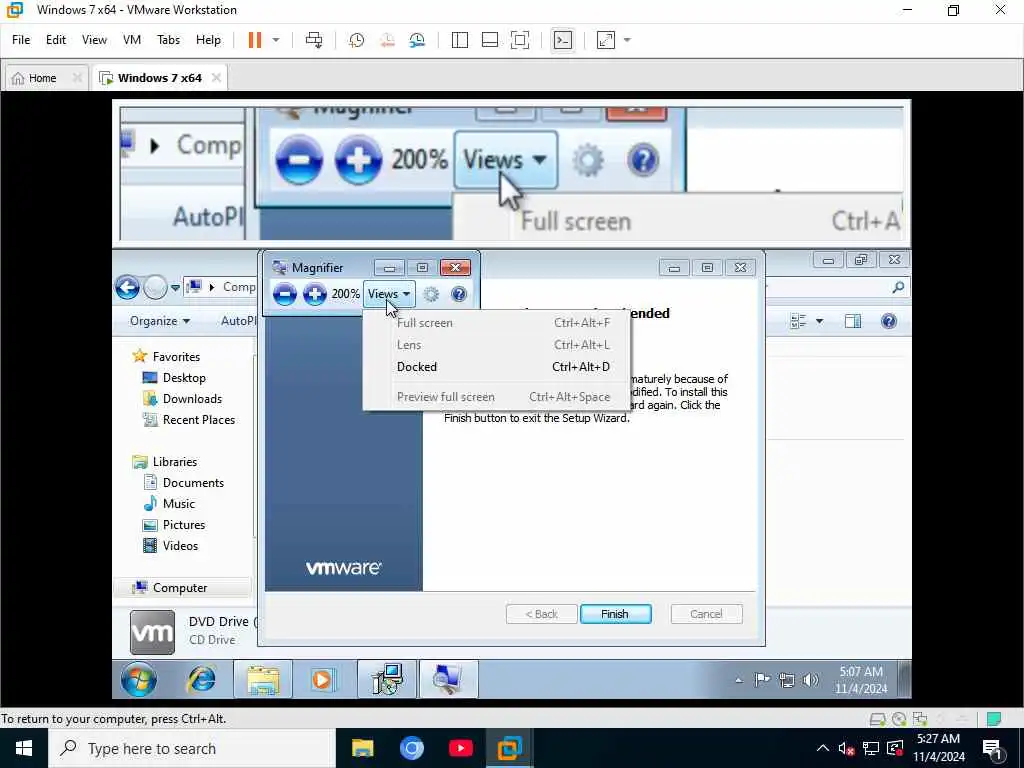Click Finish in the setup wizard
The image size is (1024, 768).
(615, 614)
